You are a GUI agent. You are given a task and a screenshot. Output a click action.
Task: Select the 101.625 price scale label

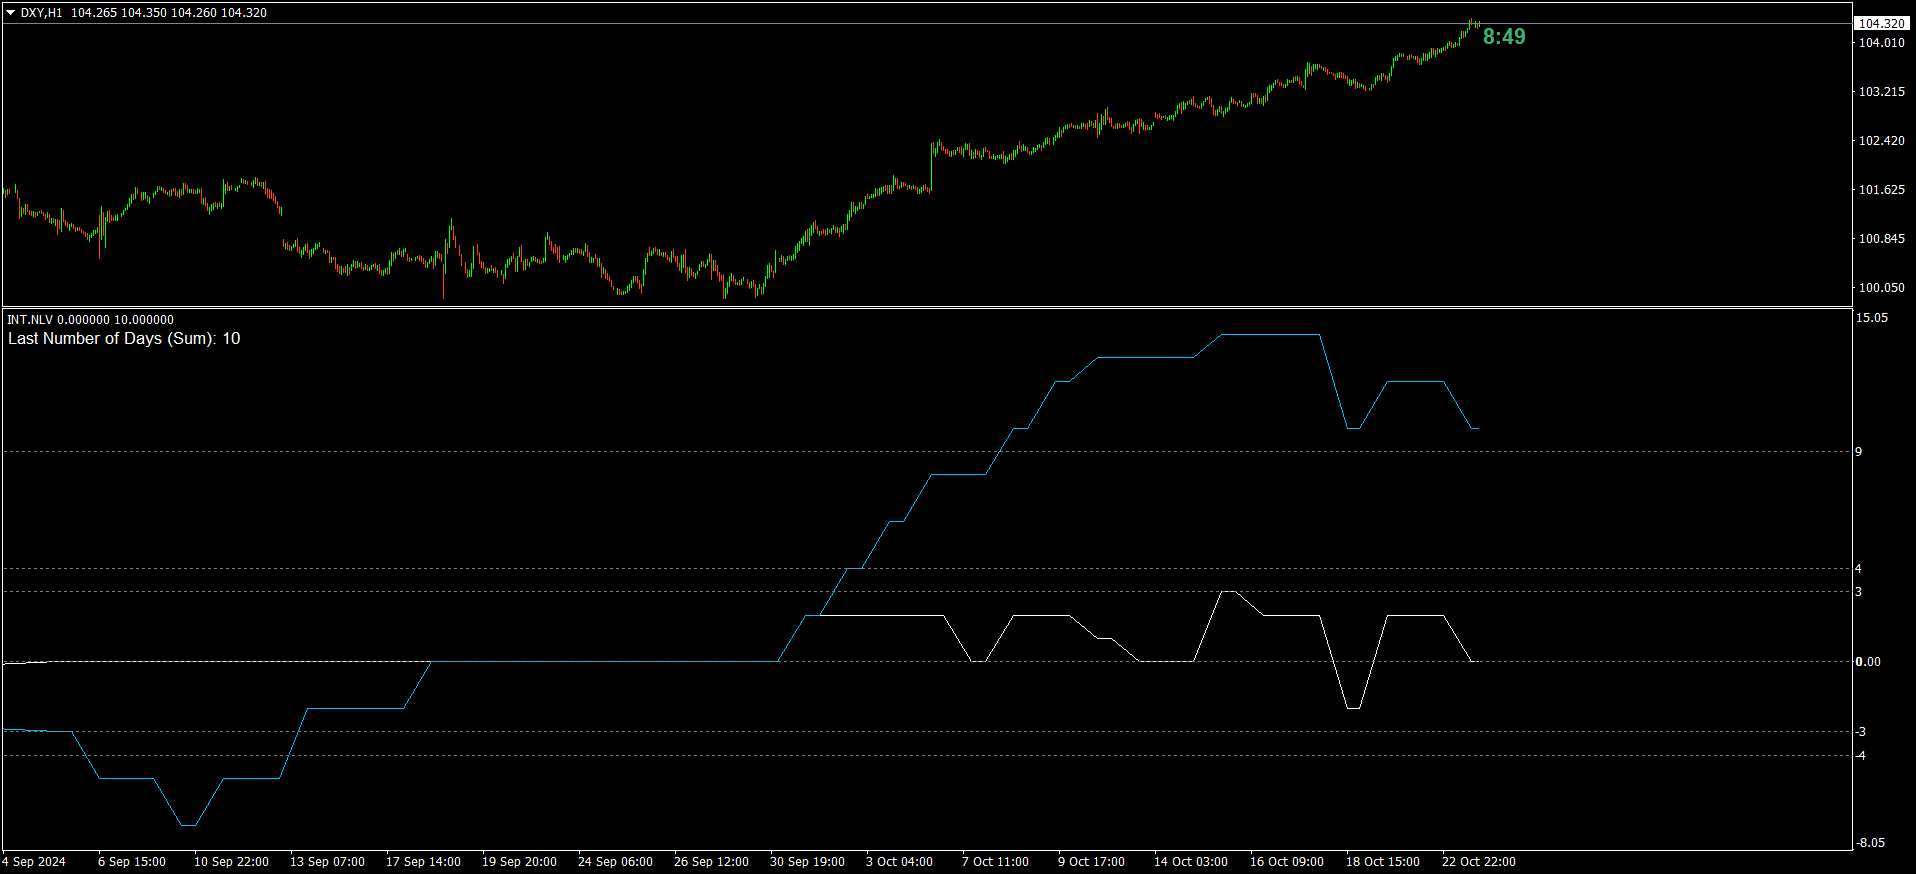1881,189
